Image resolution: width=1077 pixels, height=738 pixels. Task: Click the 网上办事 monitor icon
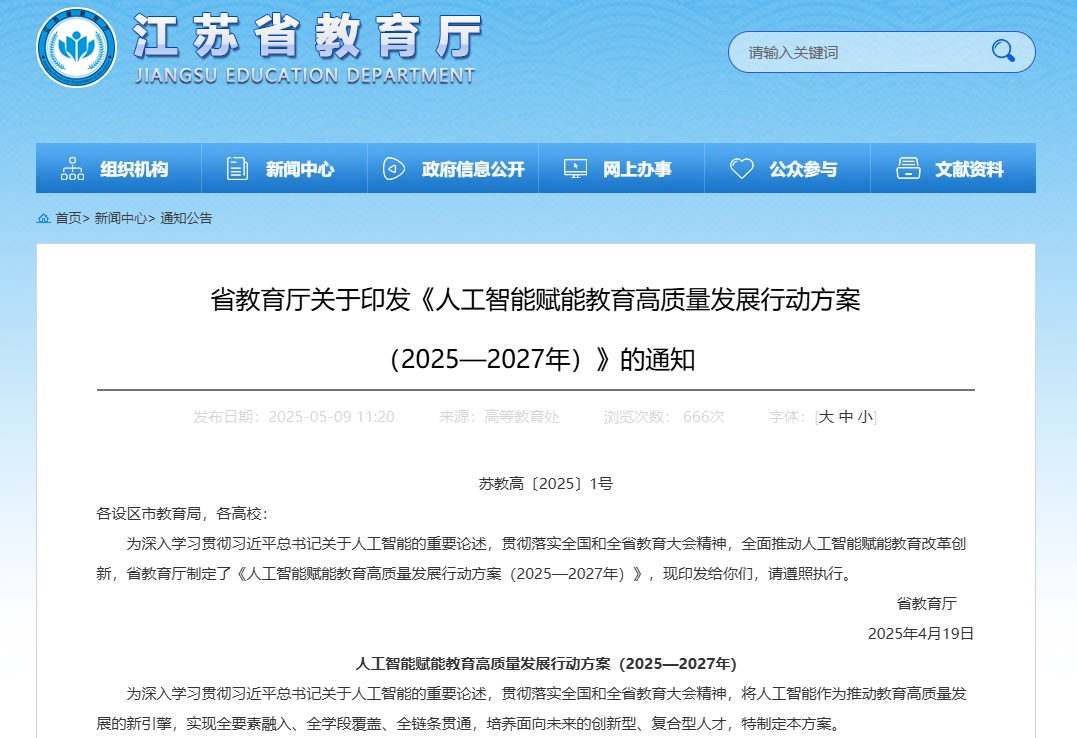[x=575, y=169]
